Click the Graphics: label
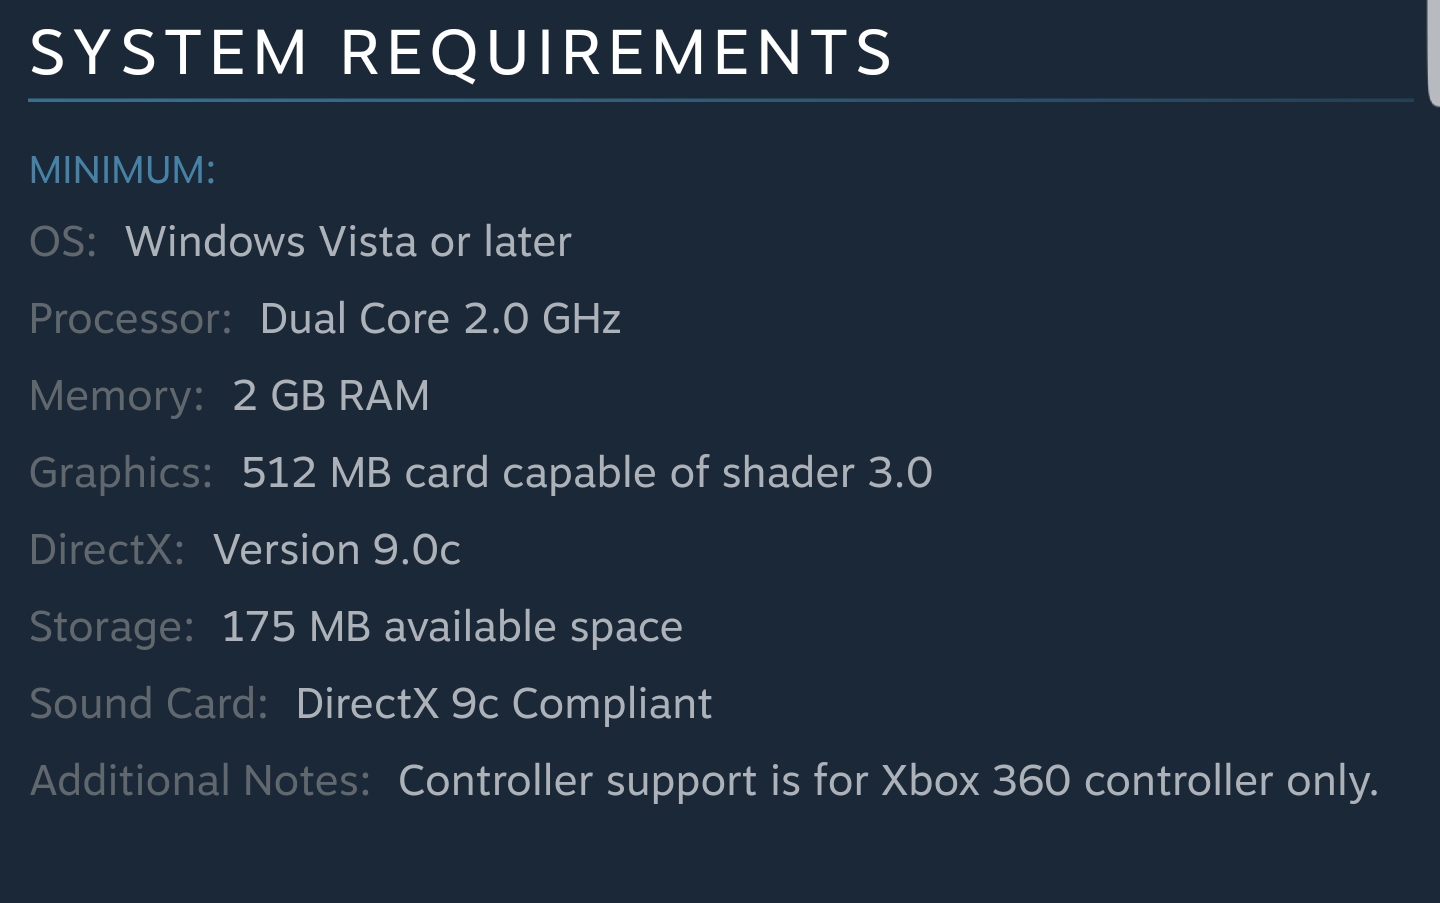 click(x=121, y=473)
